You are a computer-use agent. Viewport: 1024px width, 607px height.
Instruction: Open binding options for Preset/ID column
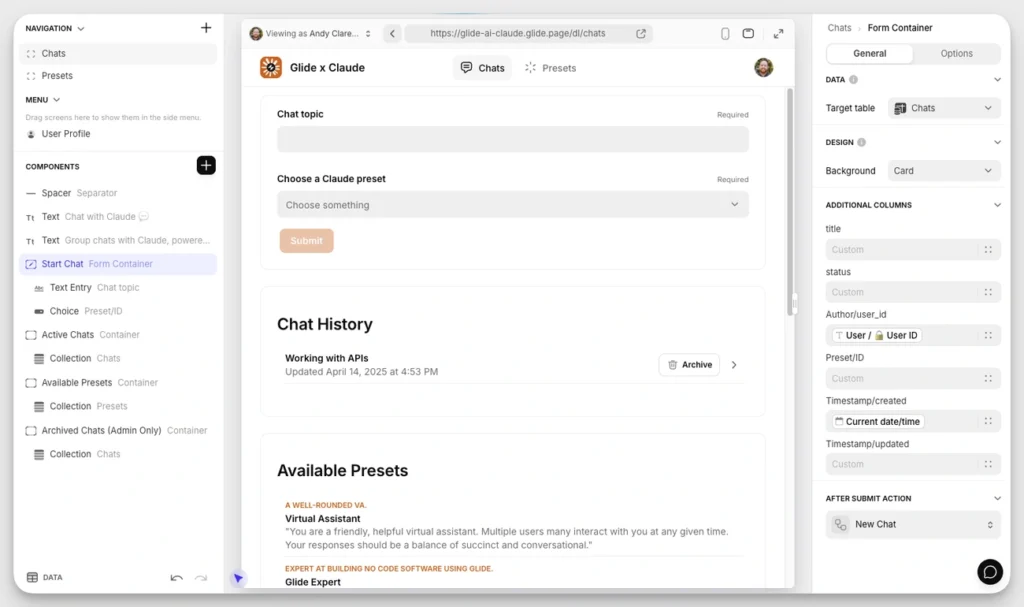pyautogui.click(x=988, y=378)
